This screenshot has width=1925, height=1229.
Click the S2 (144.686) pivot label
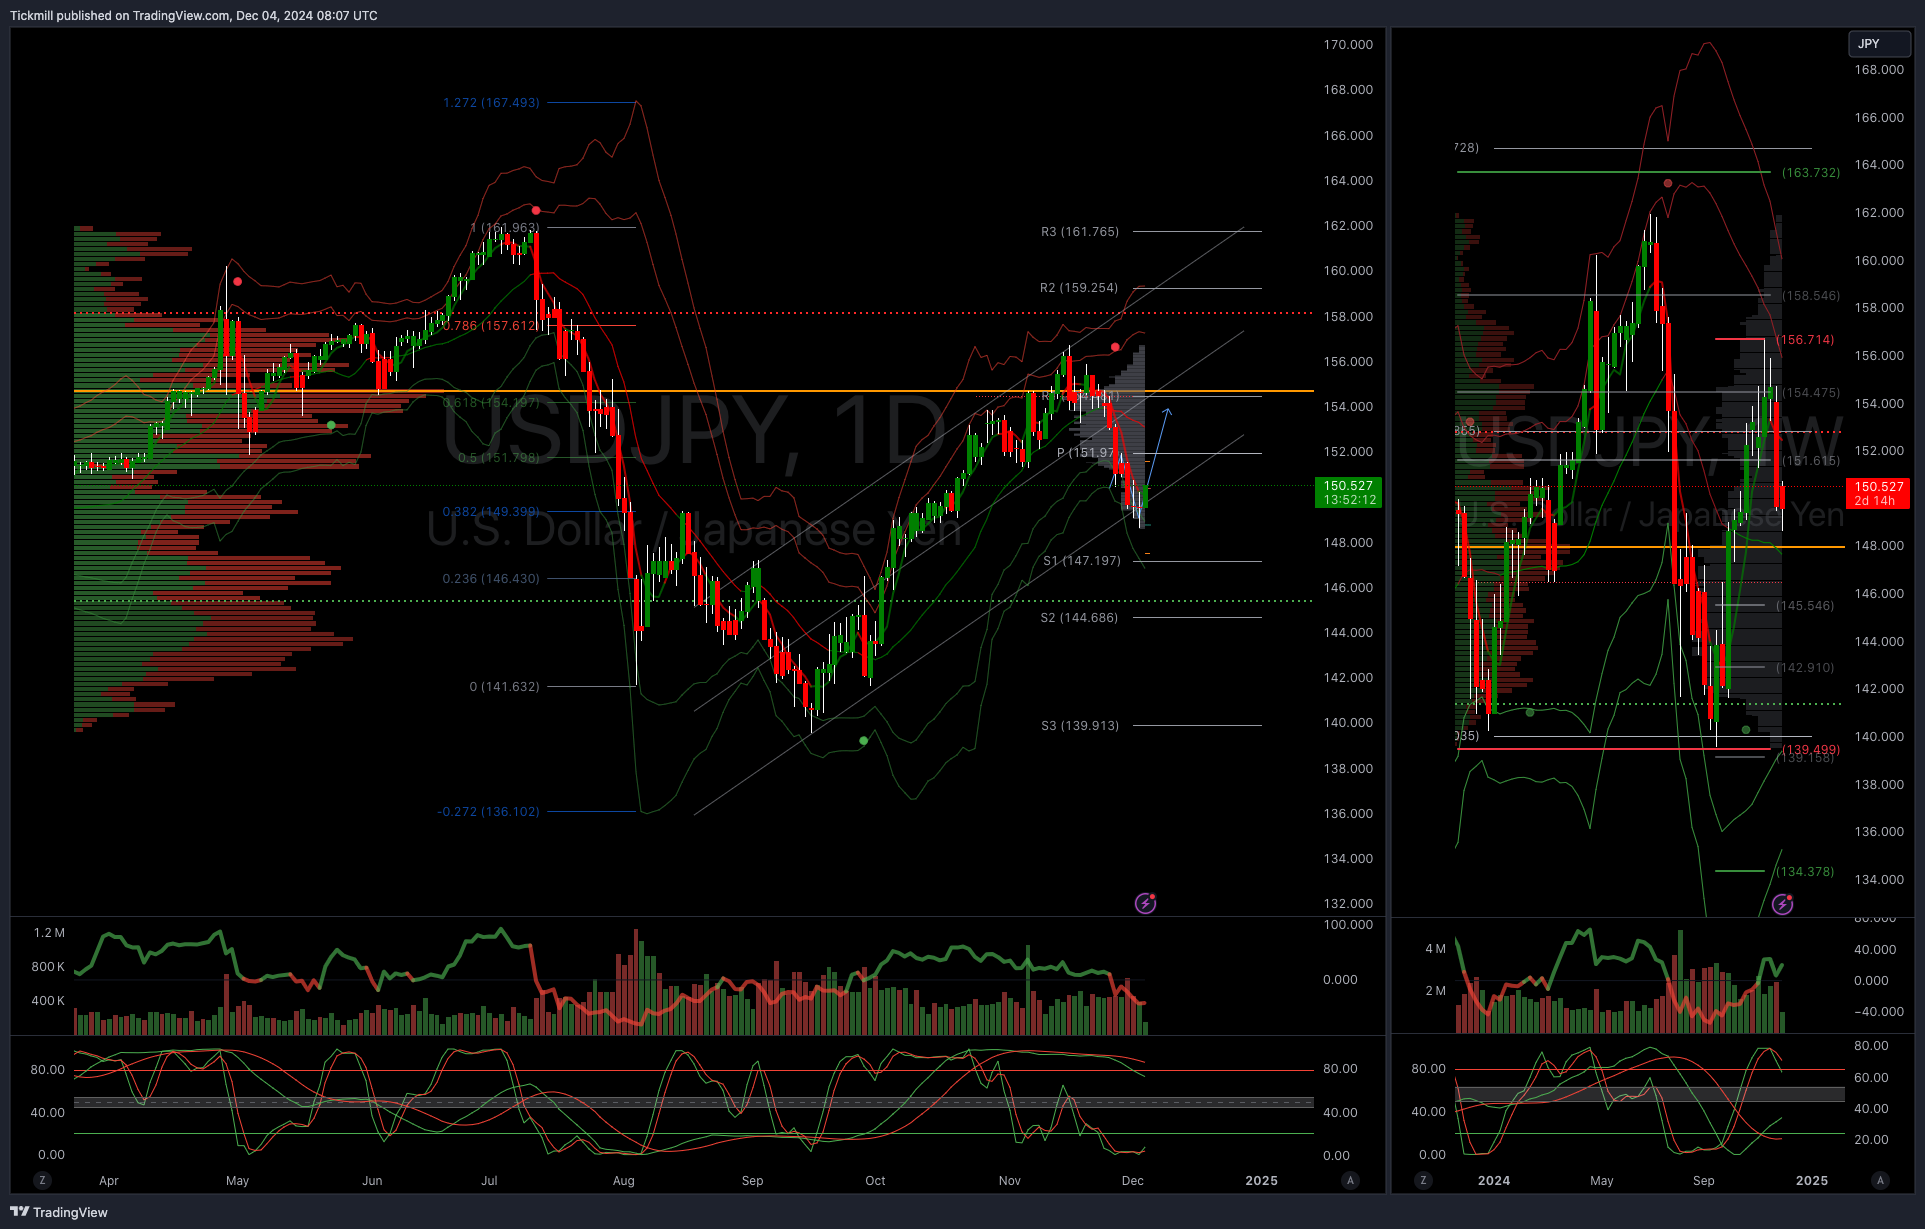pyautogui.click(x=1079, y=617)
